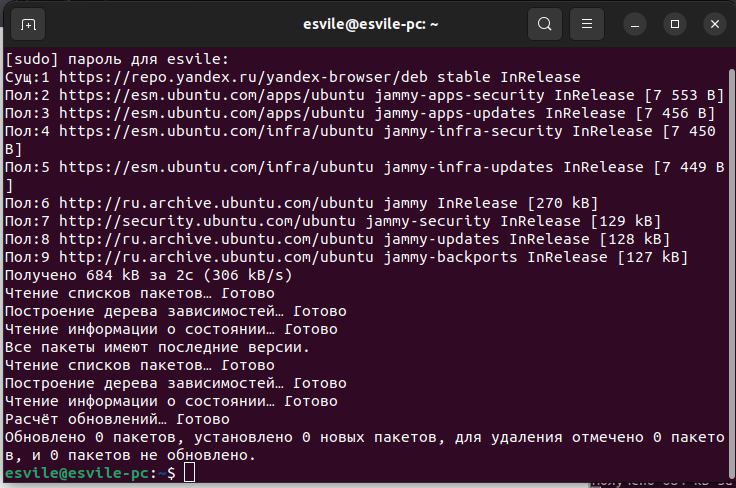Click the last 'Построение дерева зависимостей… Готово' line
Screen dimensions: 736x488
coord(176,383)
